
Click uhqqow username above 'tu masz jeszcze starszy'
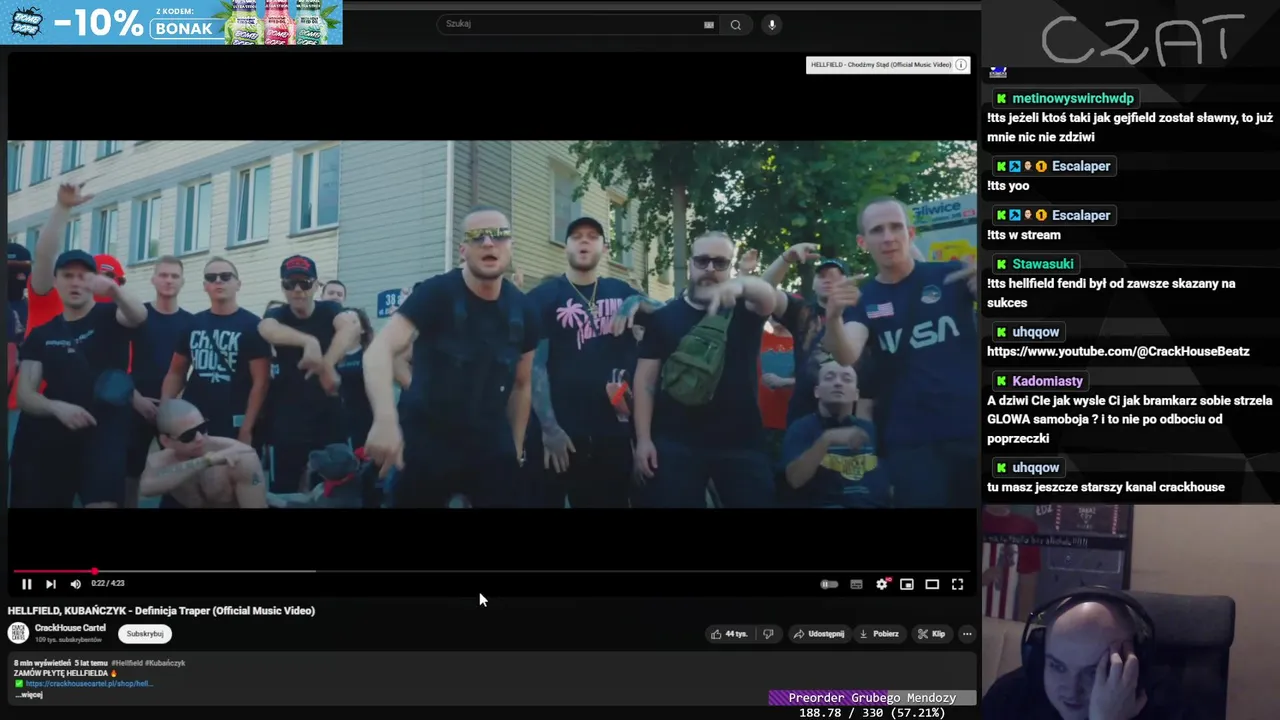click(1035, 468)
